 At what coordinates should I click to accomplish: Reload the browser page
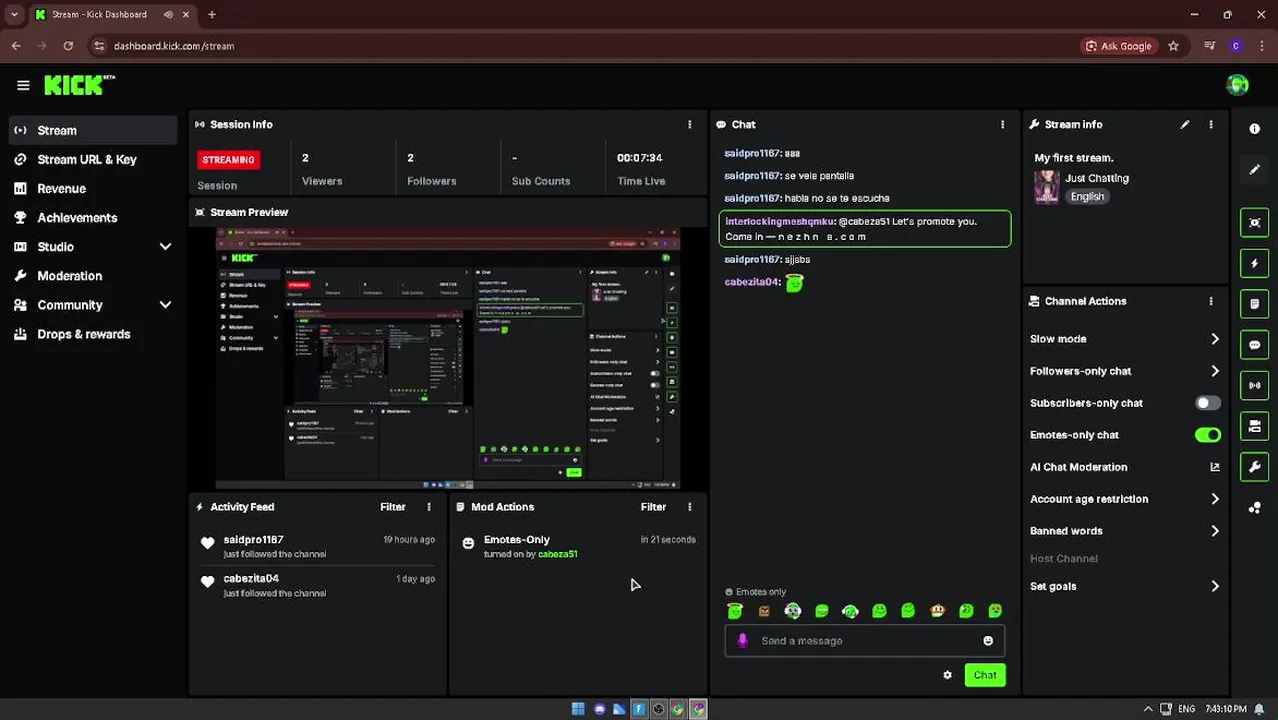68,46
